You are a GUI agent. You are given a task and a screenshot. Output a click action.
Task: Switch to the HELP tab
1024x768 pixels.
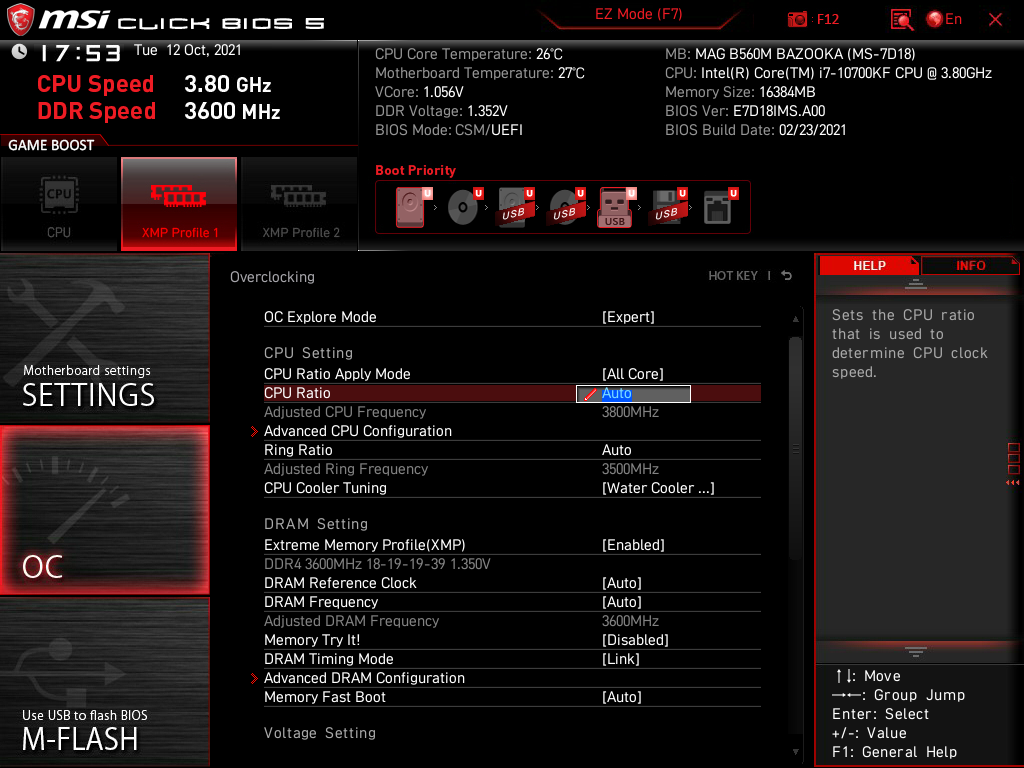(869, 266)
